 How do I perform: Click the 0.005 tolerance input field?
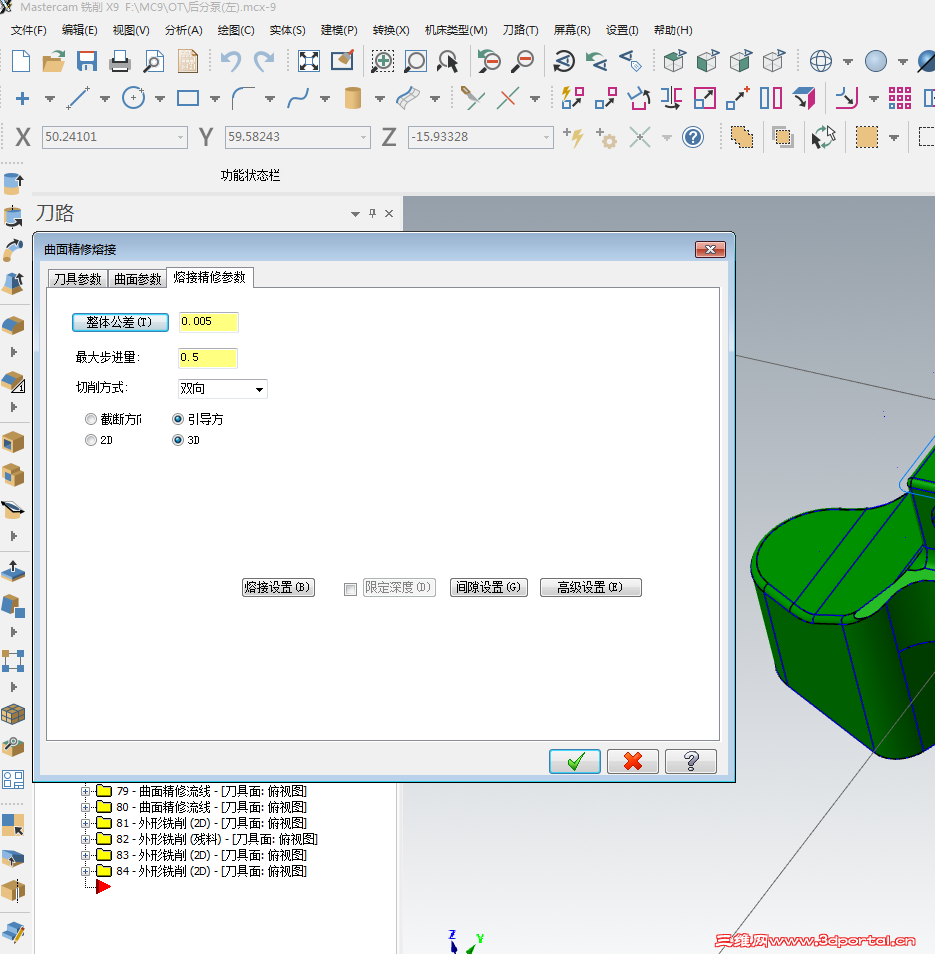[209, 322]
